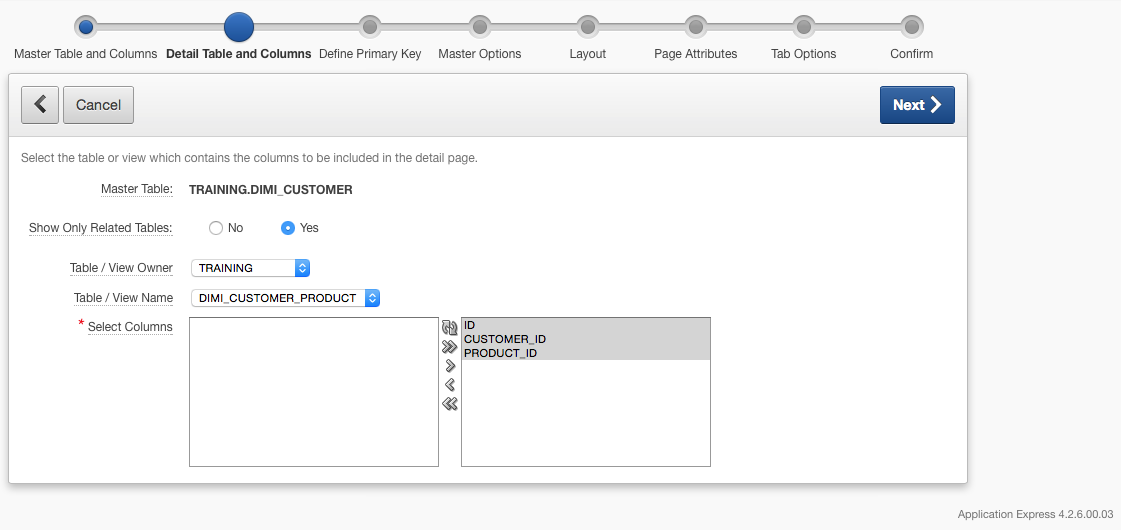This screenshot has height=530, width=1121.
Task: Select Yes for Show Only Related Tables
Action: pos(288,228)
